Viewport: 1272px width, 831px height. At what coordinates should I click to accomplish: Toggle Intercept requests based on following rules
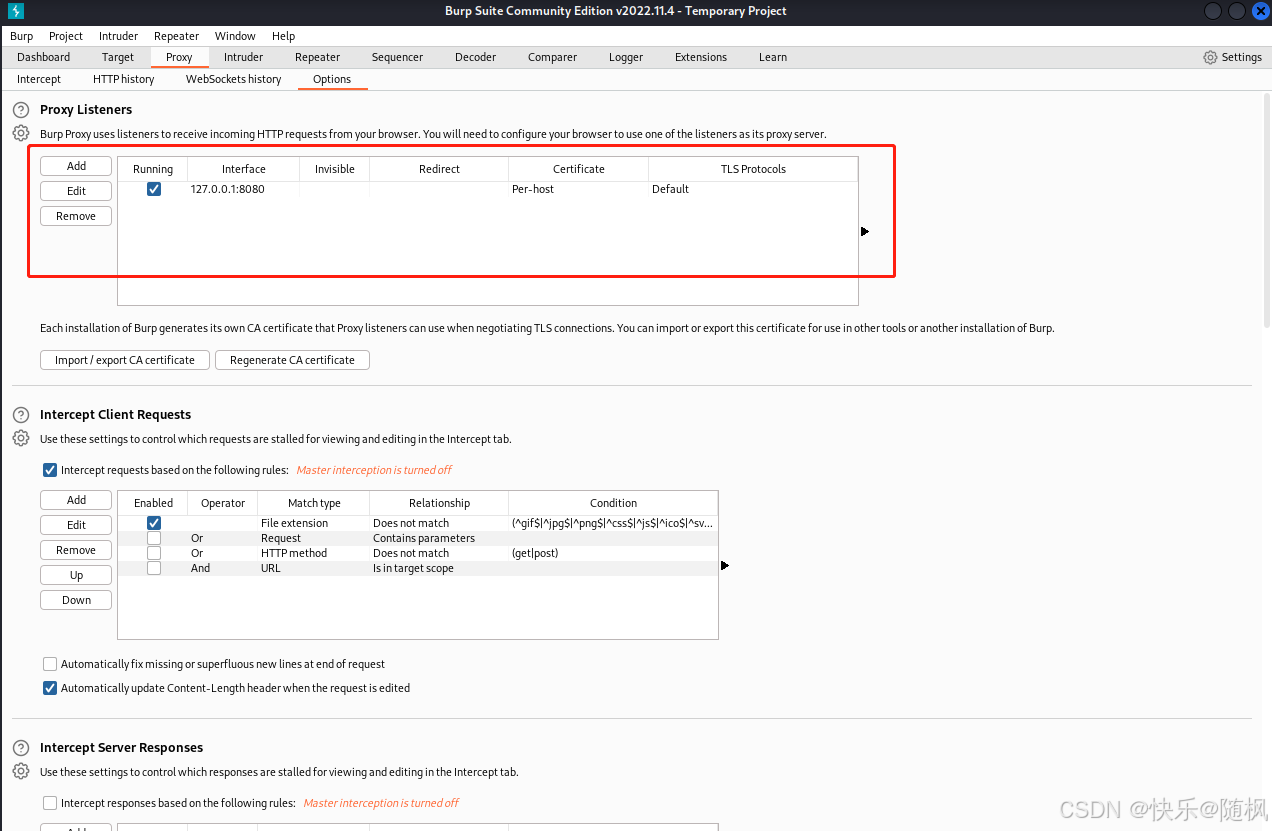pyautogui.click(x=50, y=469)
